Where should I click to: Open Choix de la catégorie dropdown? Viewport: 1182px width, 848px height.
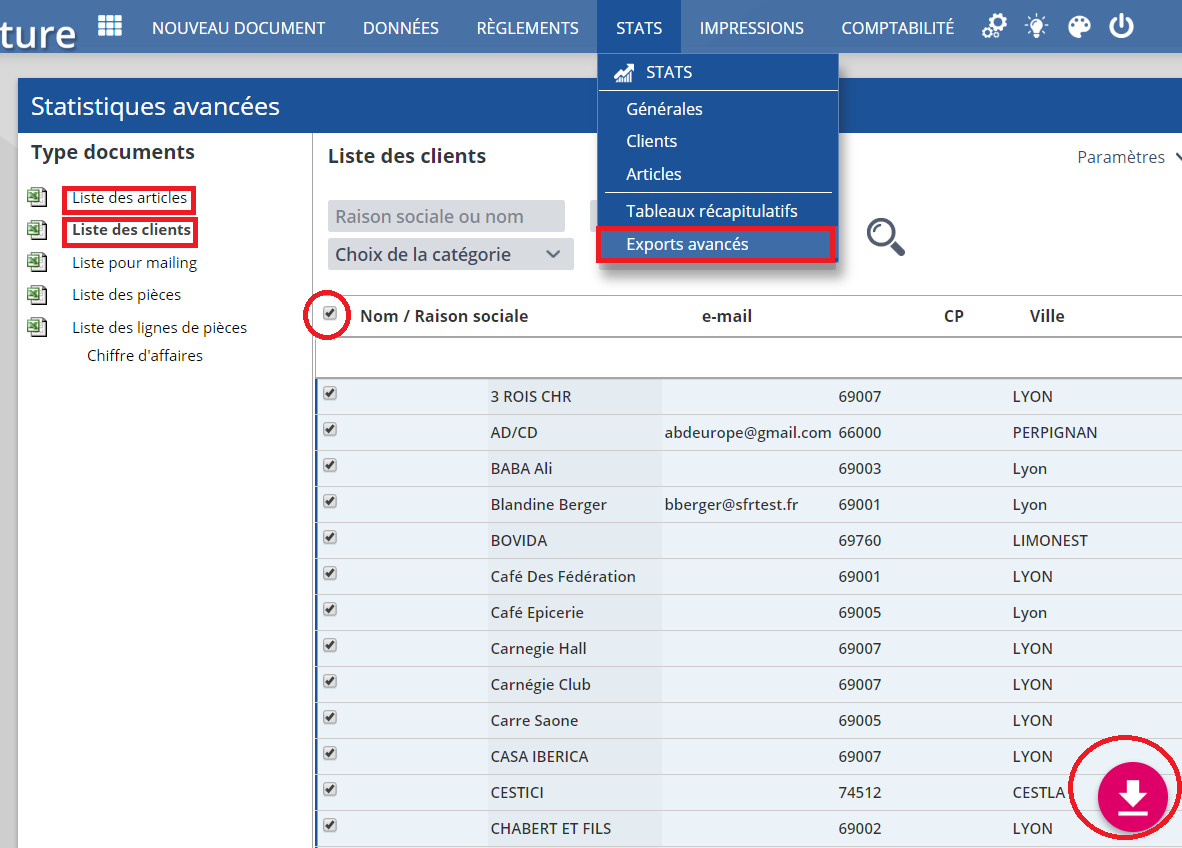coord(451,254)
